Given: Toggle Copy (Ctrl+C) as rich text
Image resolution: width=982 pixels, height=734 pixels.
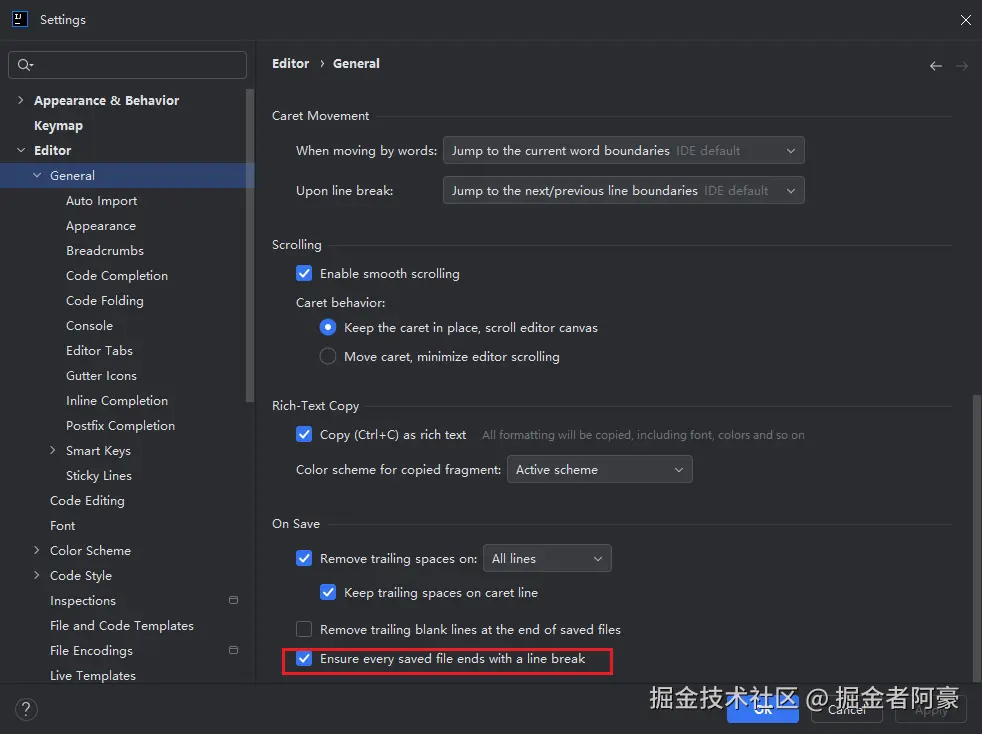Looking at the screenshot, I should pyautogui.click(x=304, y=434).
